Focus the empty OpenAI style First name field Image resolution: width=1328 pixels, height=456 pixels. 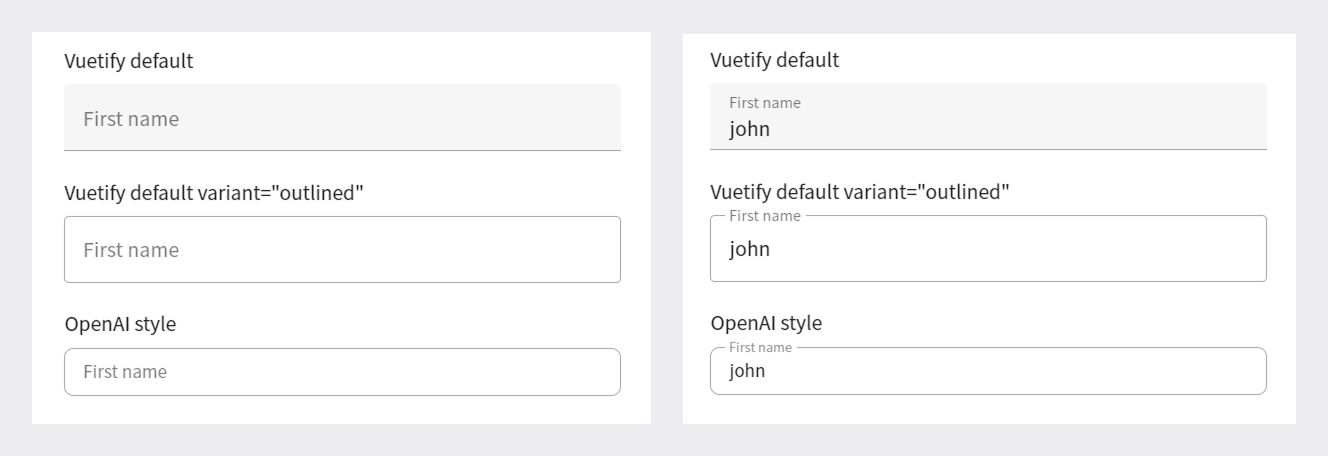click(x=342, y=372)
